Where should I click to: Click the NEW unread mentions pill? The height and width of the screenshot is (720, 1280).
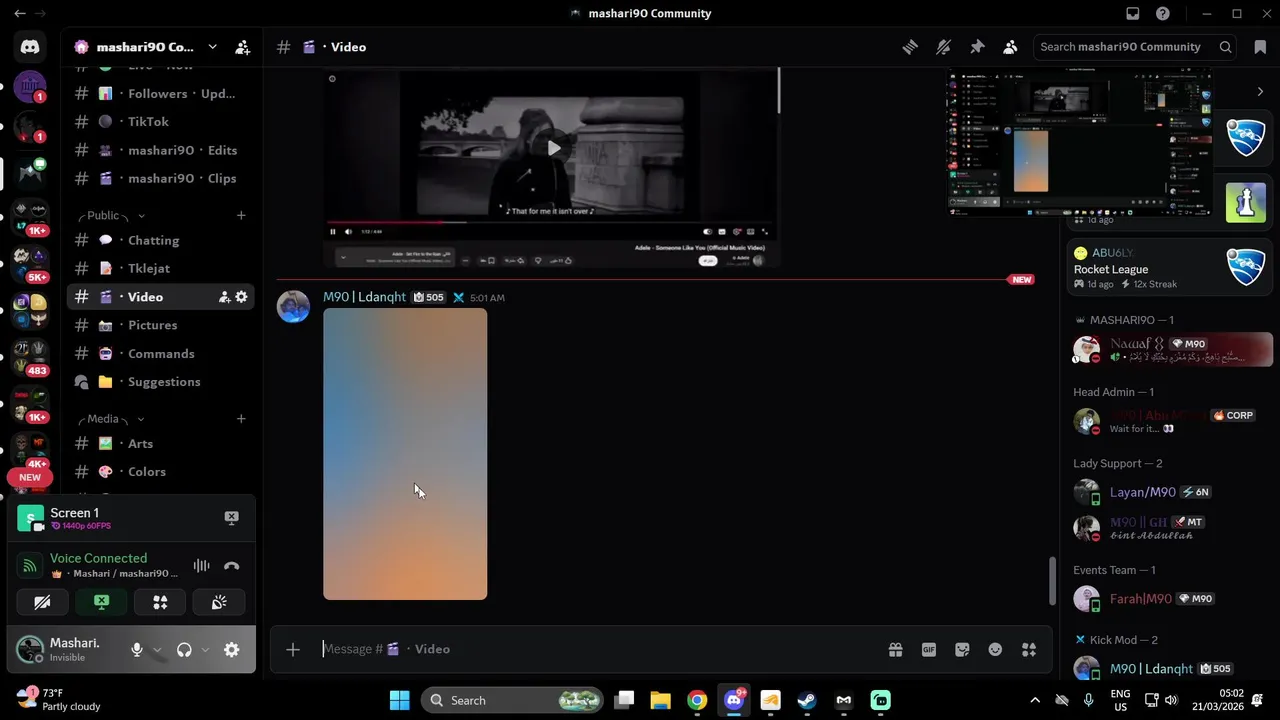(30, 477)
